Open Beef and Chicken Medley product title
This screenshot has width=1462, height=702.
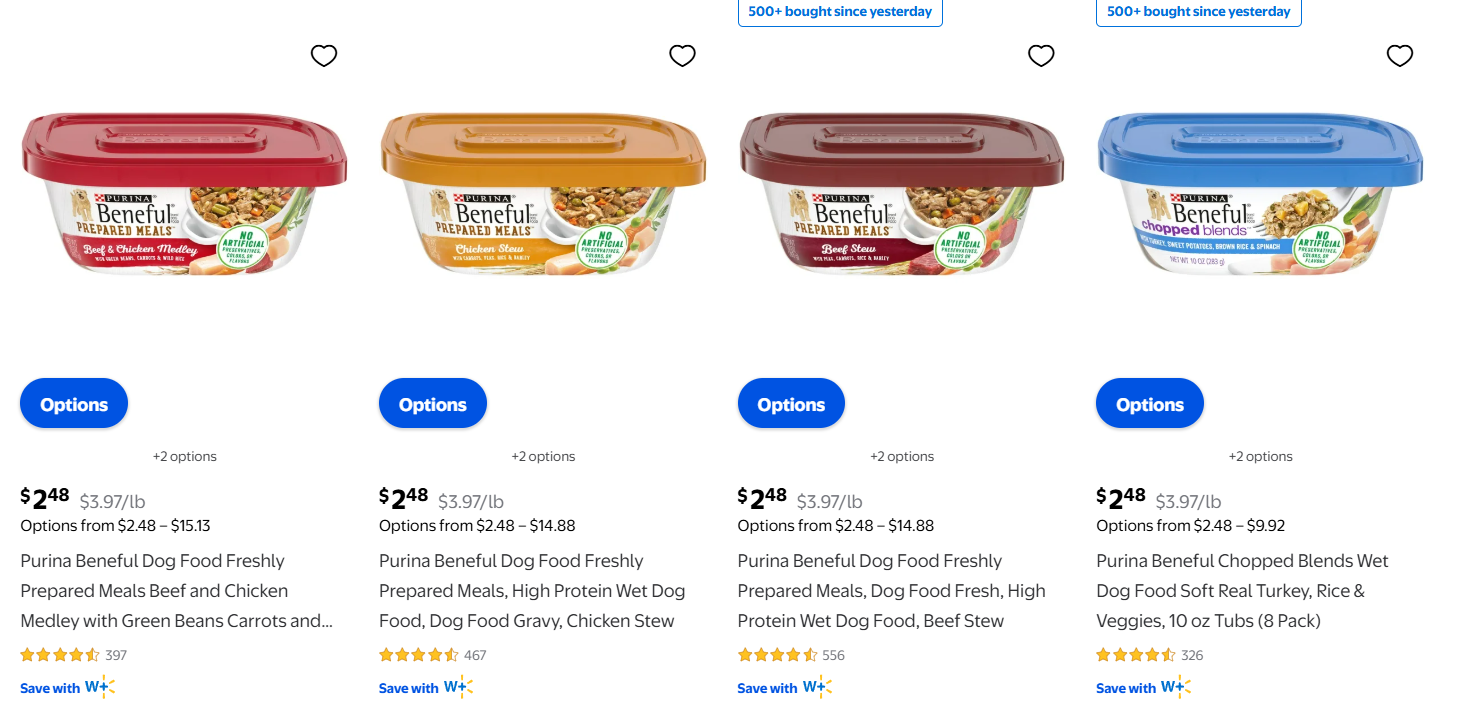(x=176, y=591)
